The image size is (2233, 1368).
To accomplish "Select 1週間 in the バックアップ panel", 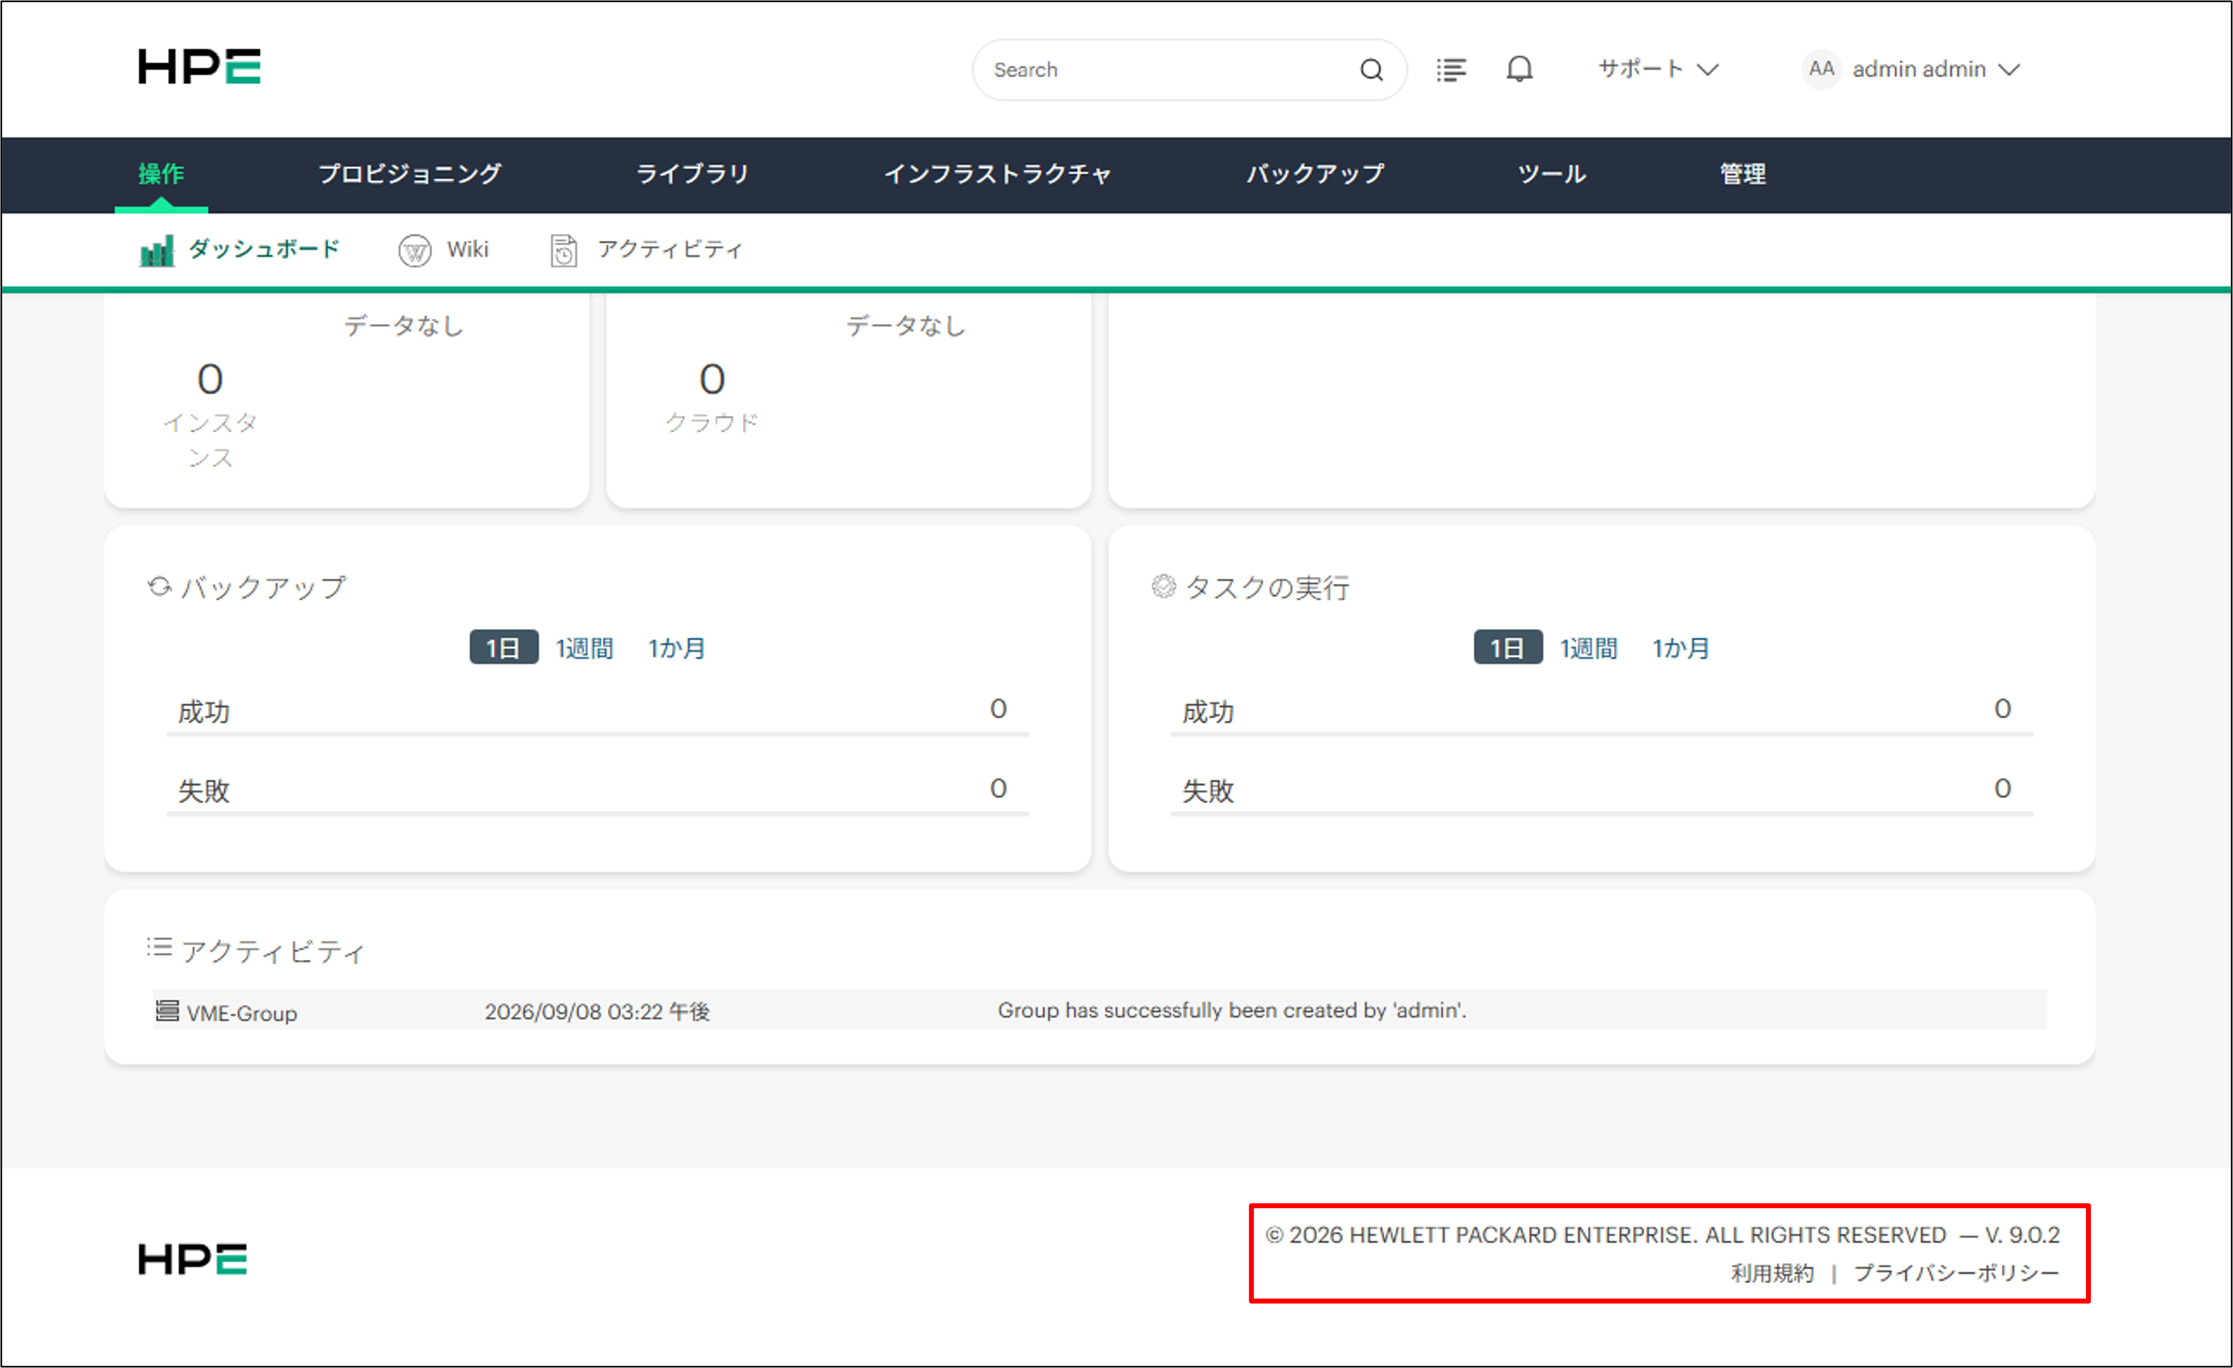I will (x=584, y=648).
